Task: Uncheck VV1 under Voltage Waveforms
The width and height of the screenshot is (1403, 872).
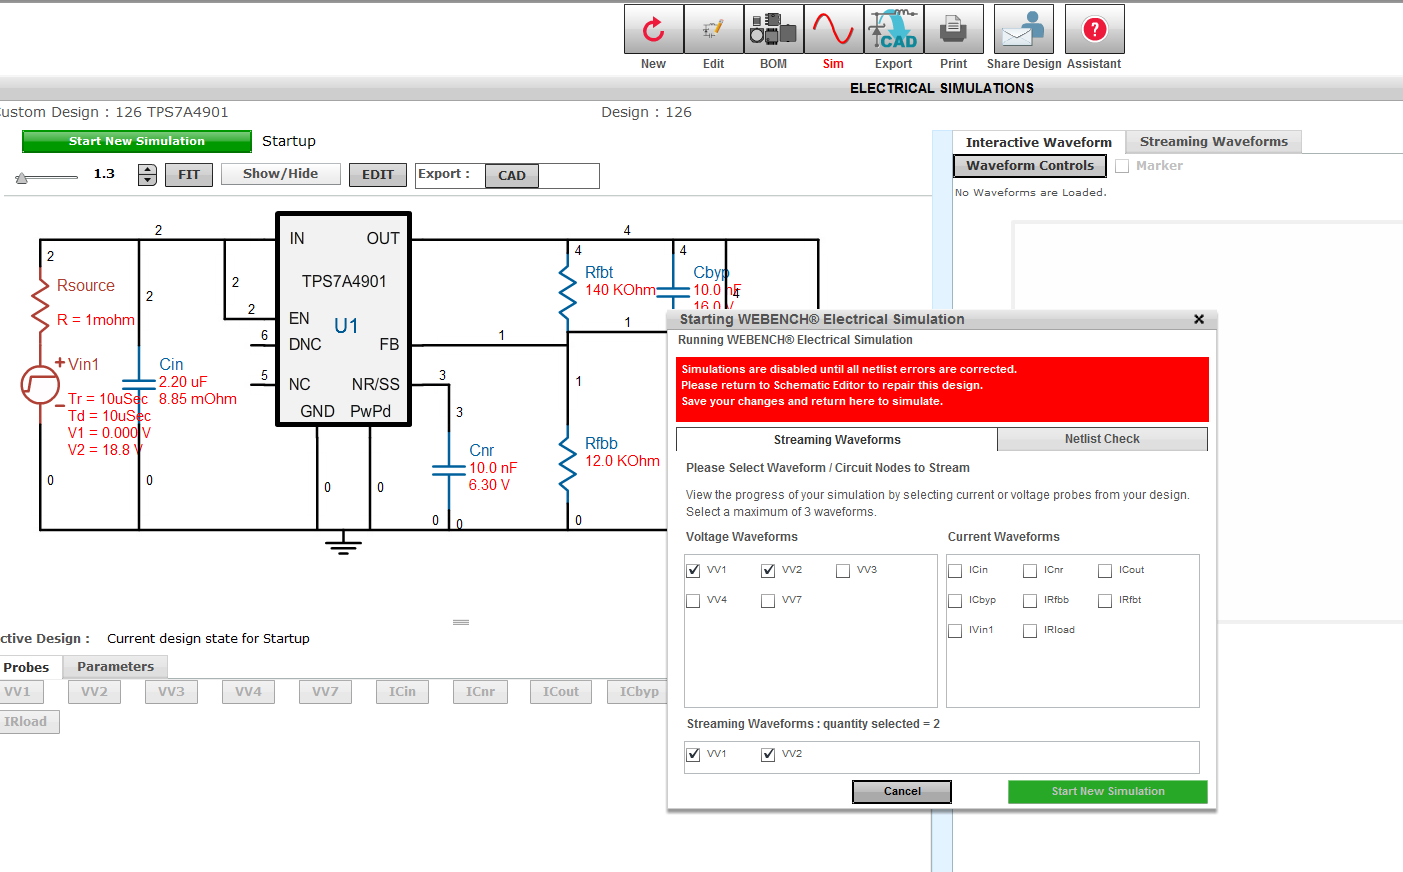Action: click(693, 571)
